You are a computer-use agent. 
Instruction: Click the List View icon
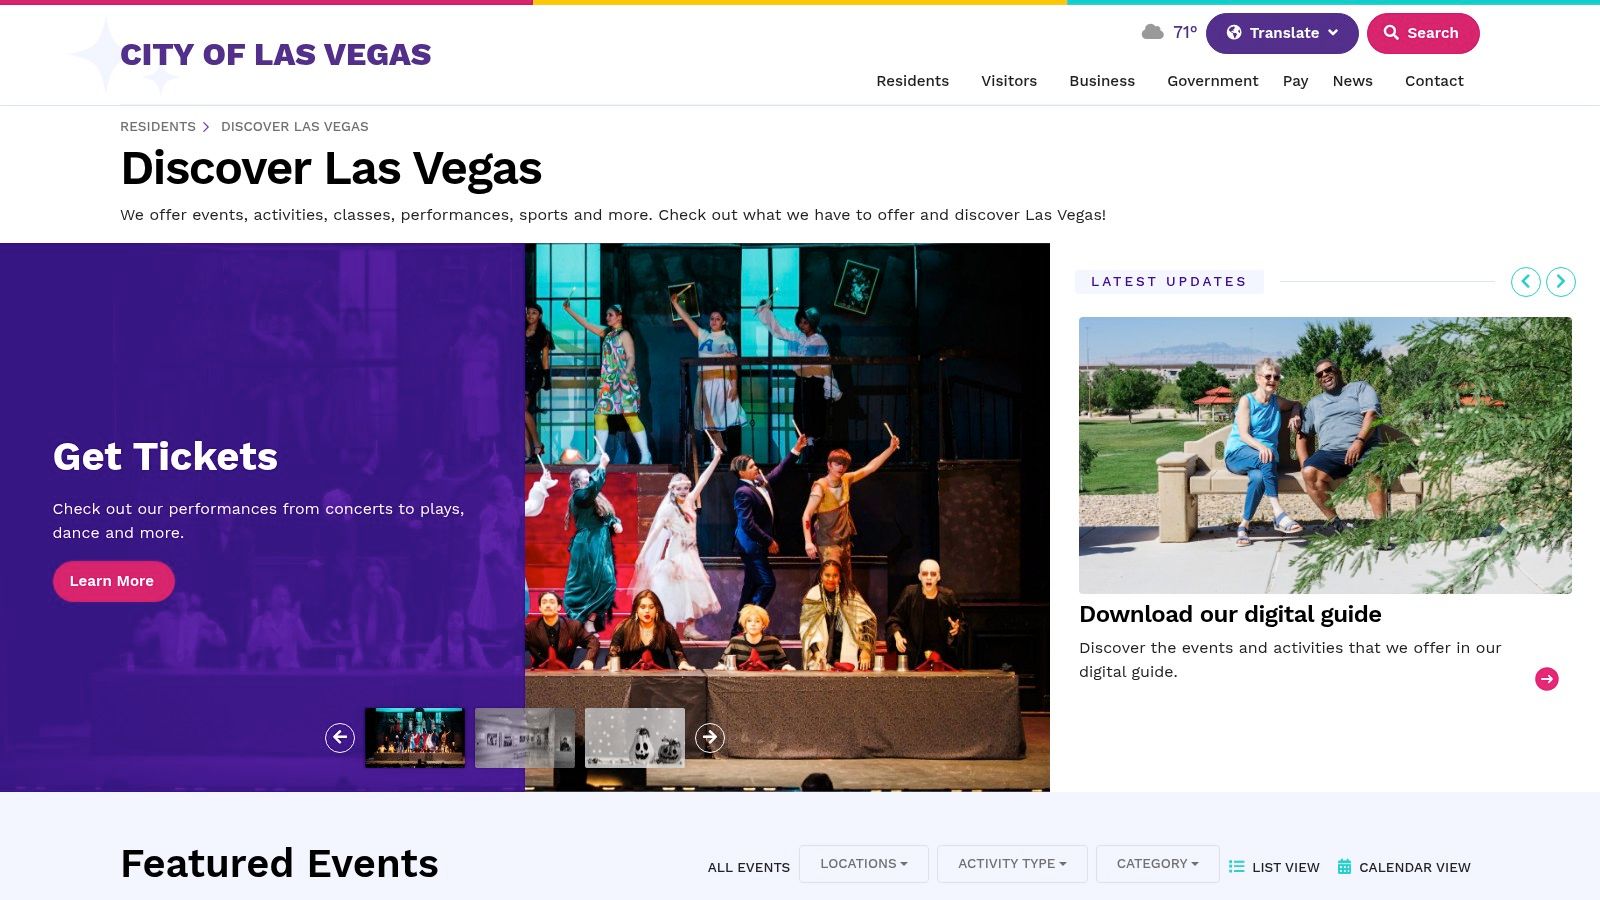tap(1237, 867)
